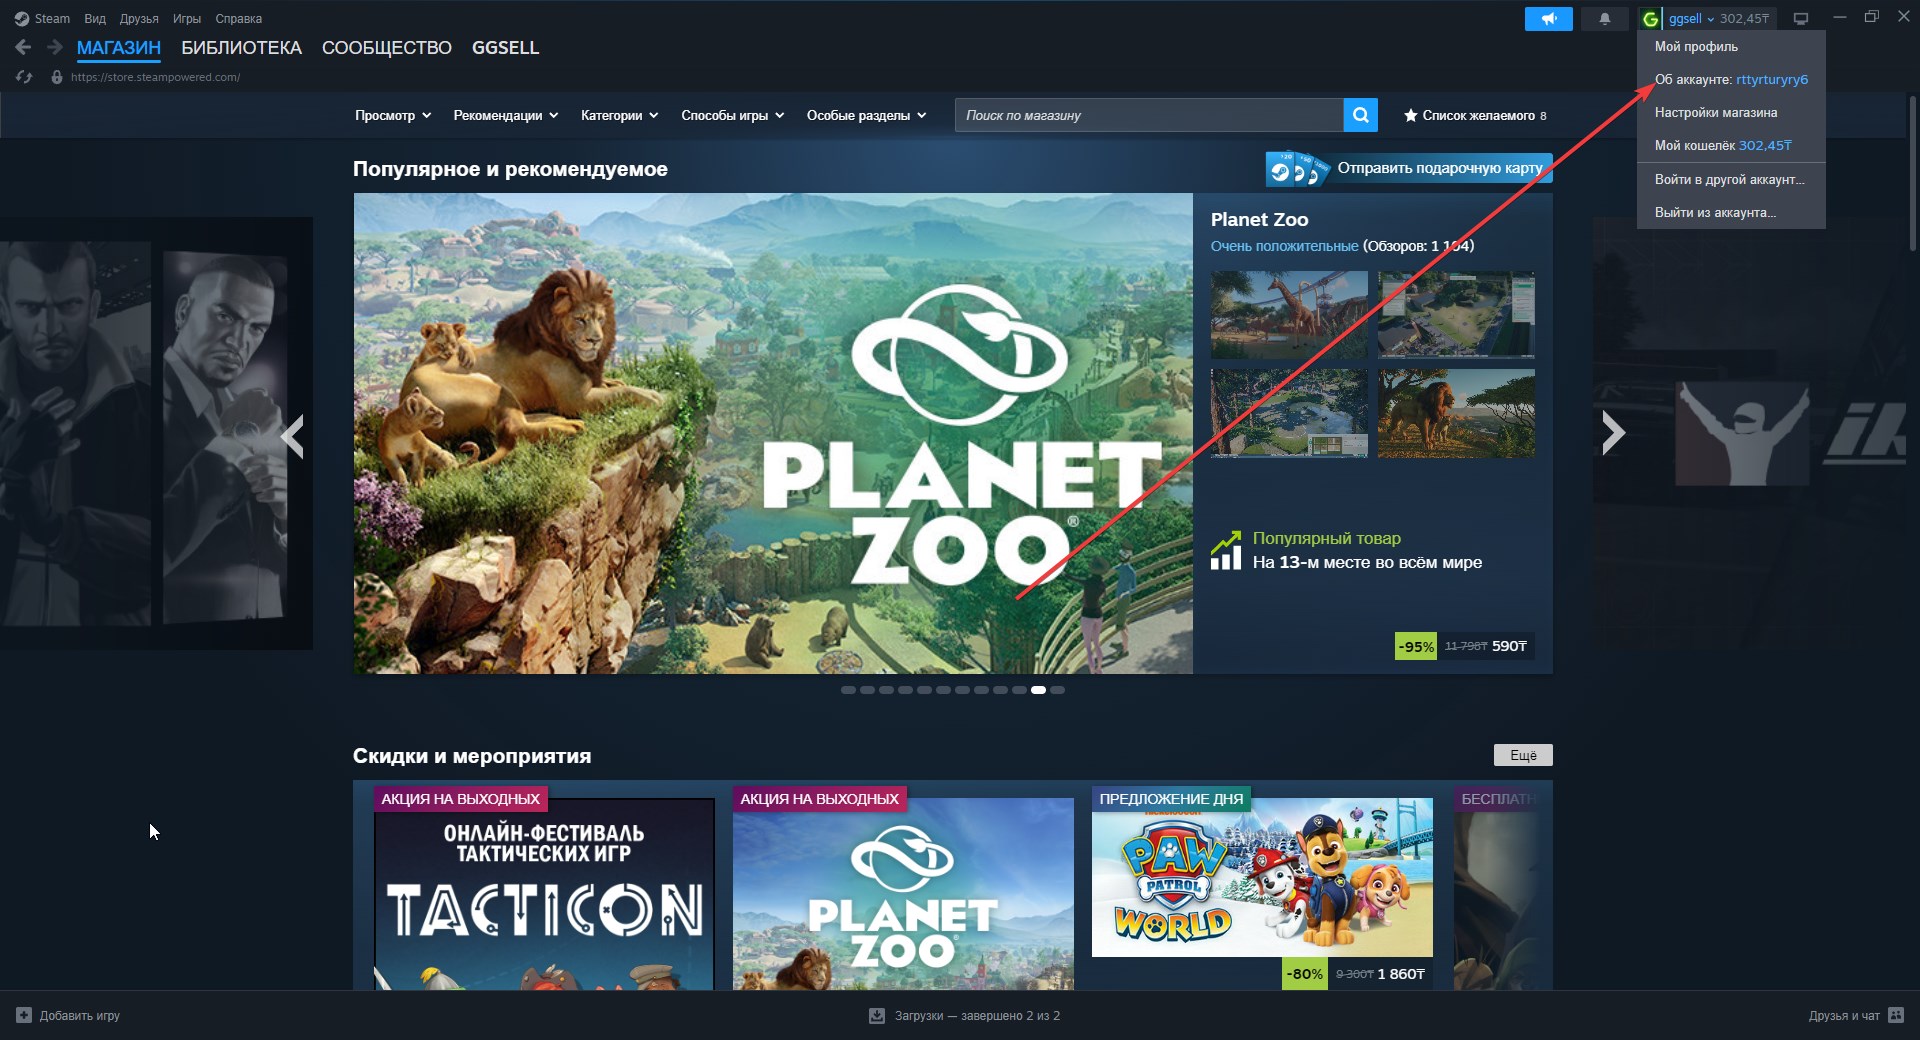Click the downloads tray icon in bottom bar
The width and height of the screenshot is (1920, 1040).
(877, 1015)
